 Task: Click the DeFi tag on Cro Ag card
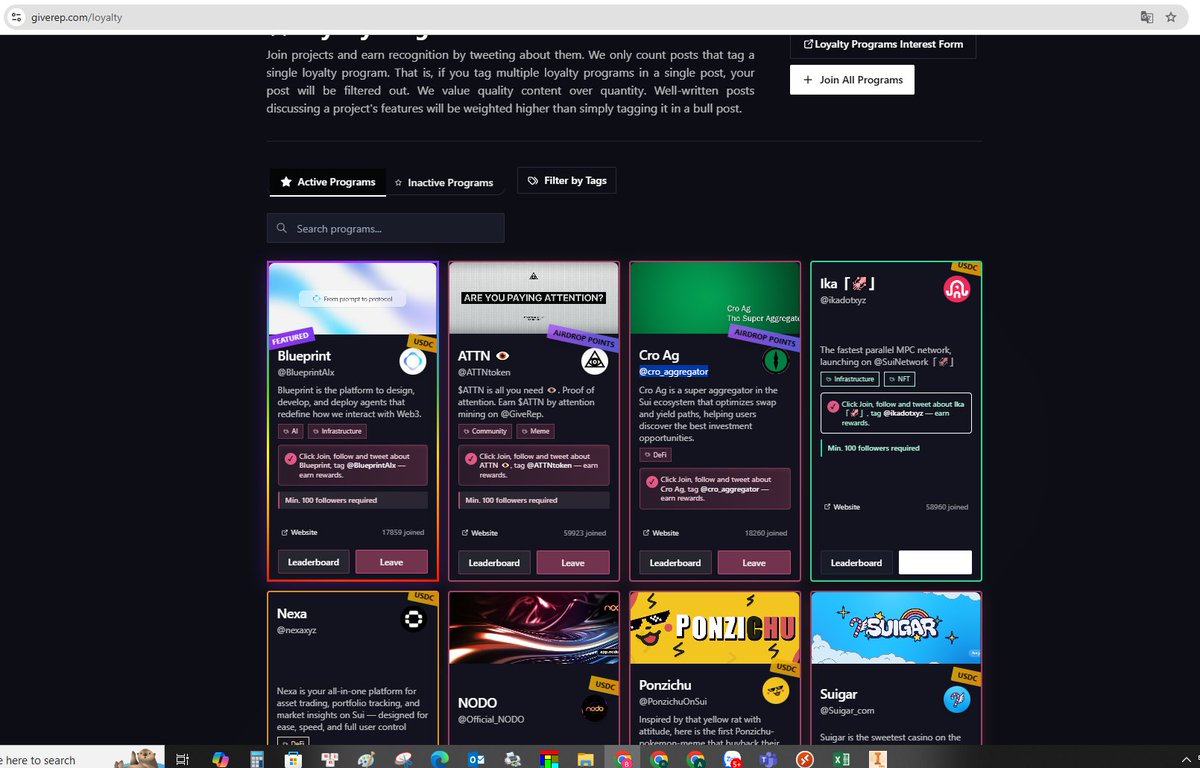click(x=655, y=454)
